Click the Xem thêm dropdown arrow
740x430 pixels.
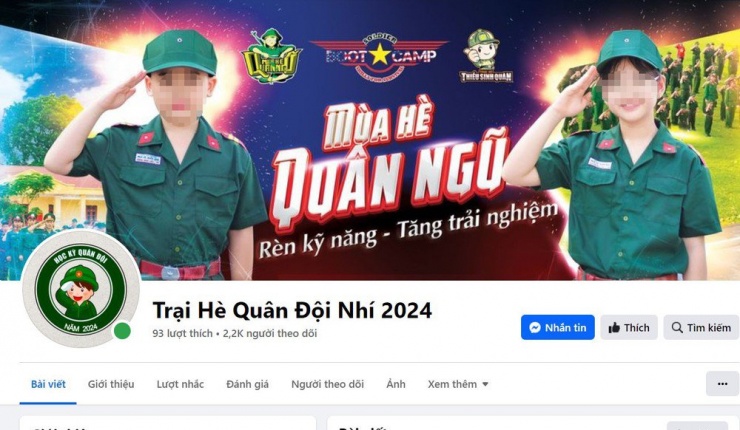[485, 385]
